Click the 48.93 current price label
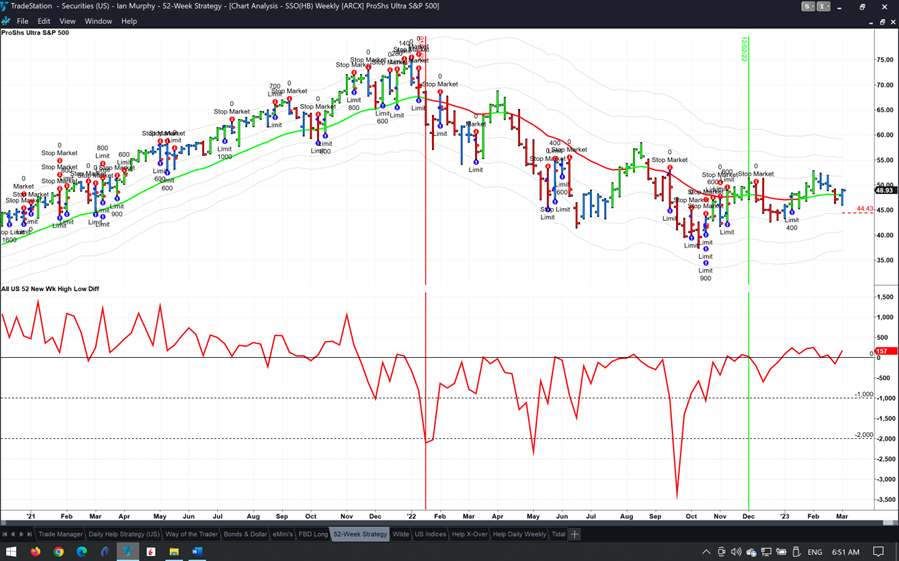Viewport: 899px width, 561px height. coord(886,190)
